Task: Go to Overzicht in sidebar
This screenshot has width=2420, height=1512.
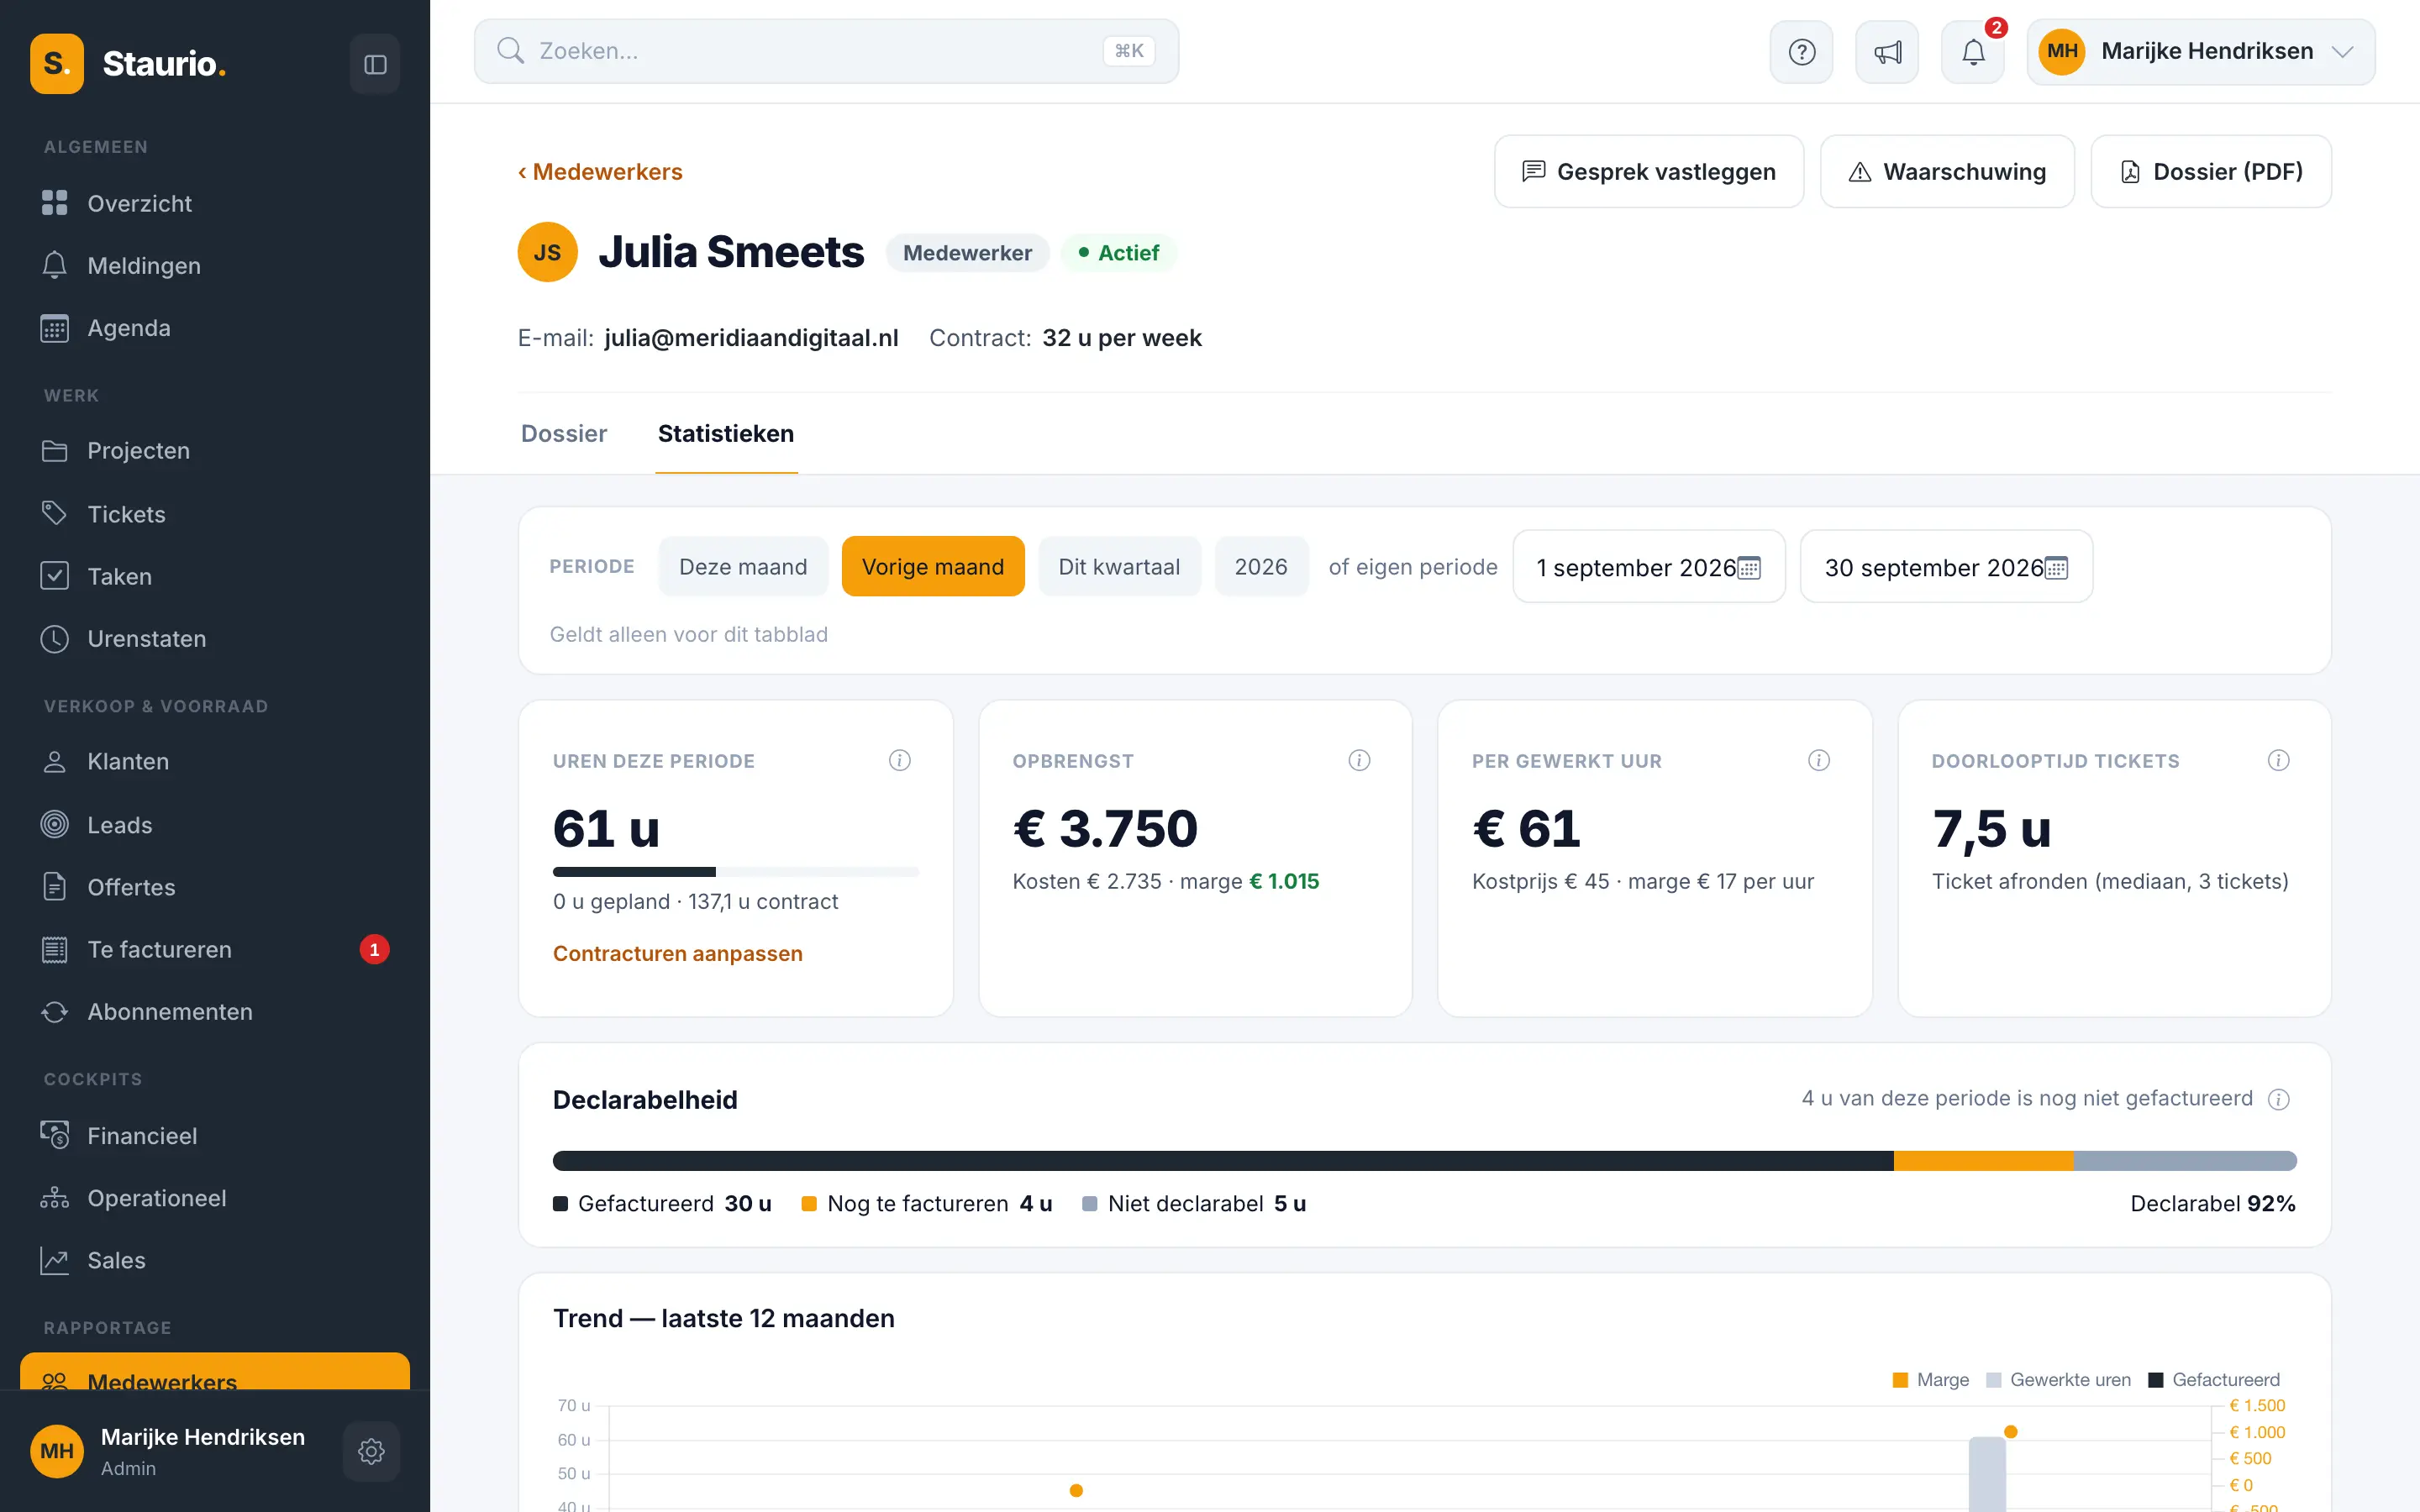Action: 215,203
